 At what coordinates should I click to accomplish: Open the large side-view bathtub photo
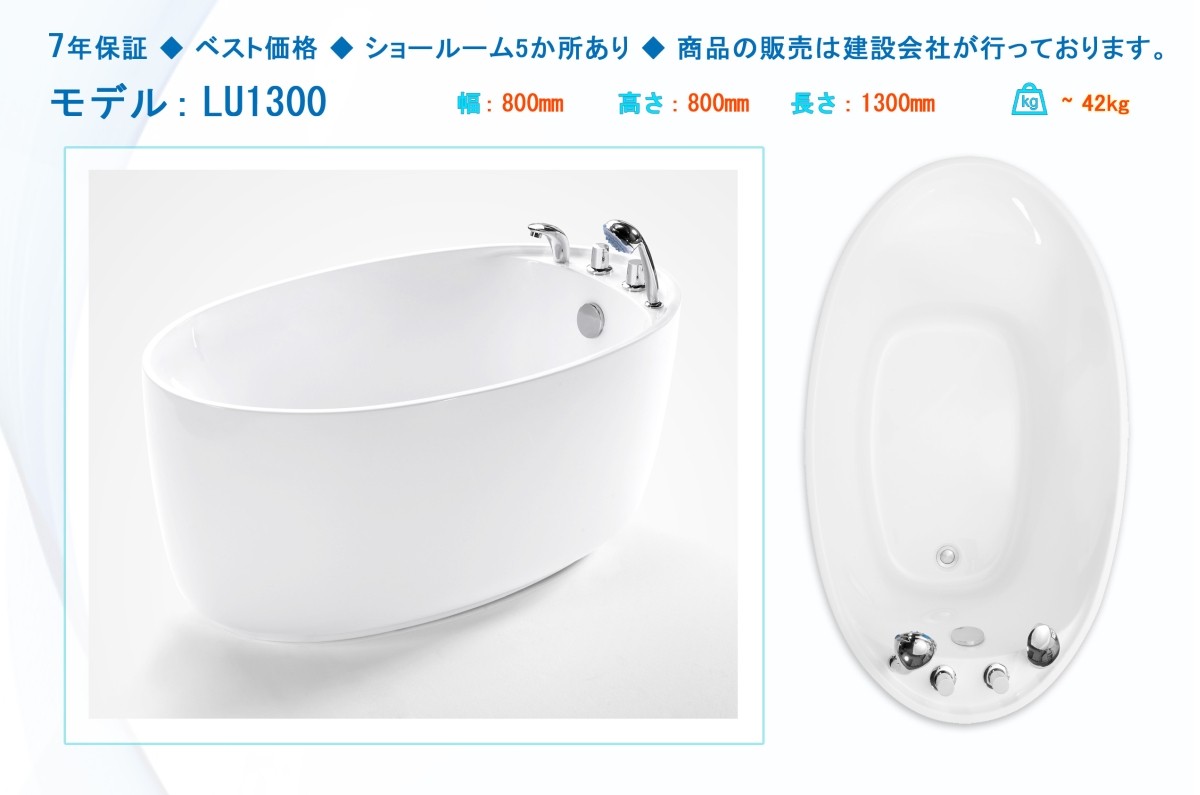click(x=413, y=444)
